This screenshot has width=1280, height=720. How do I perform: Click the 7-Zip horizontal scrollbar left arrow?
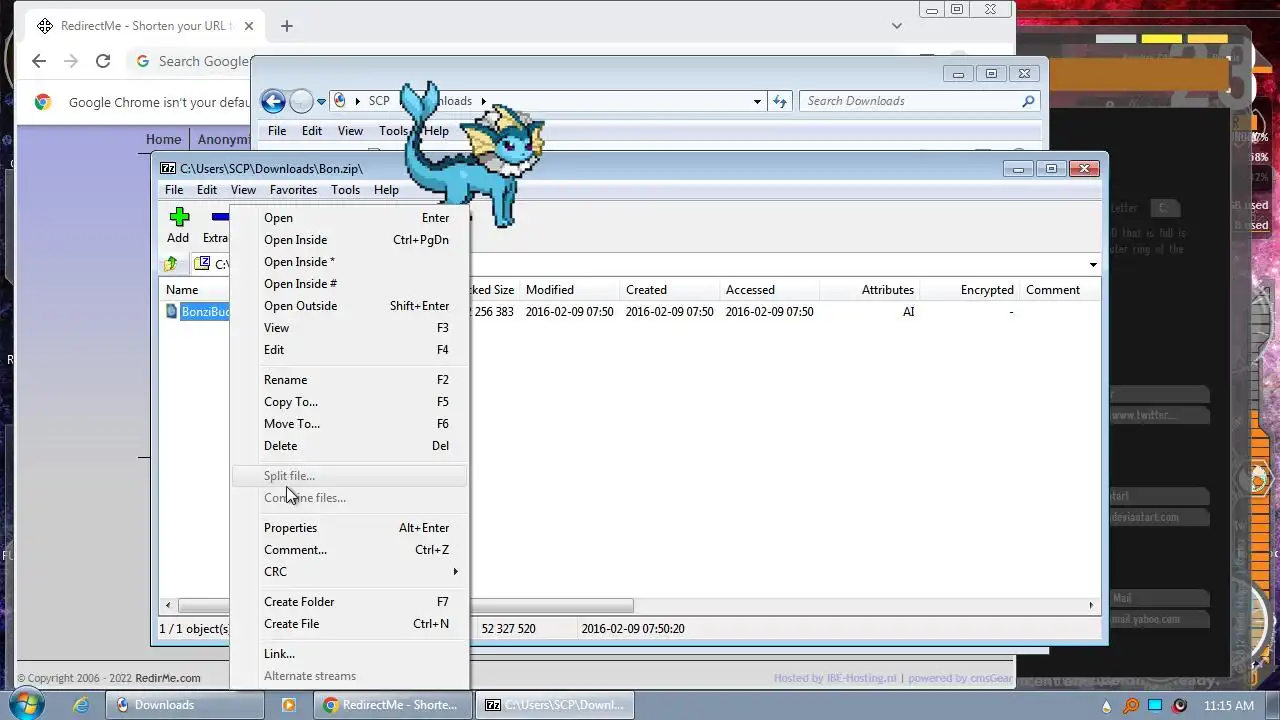point(168,605)
